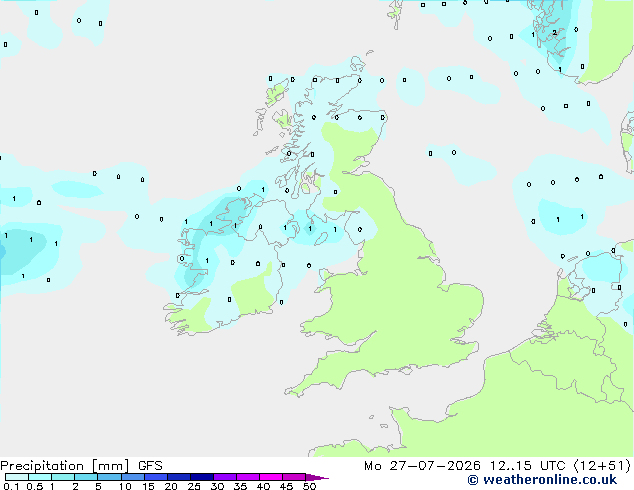The image size is (634, 490).
Task: Click the 'Mo 27-07-2026' date text
Action: pyautogui.click(x=423, y=466)
